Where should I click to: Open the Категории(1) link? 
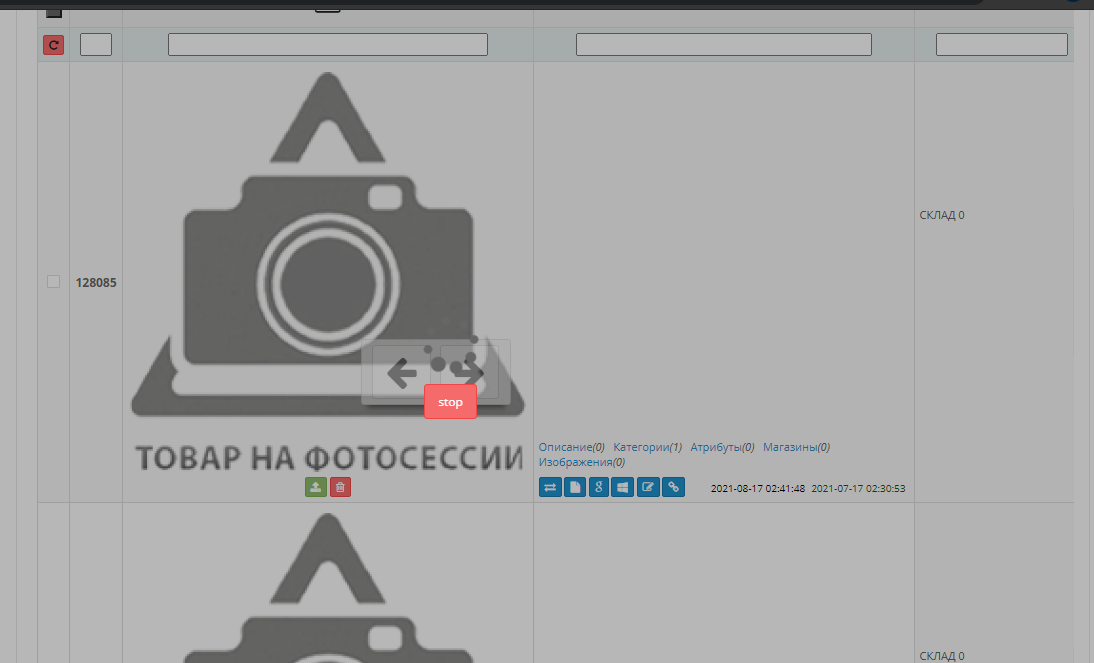[x=647, y=447]
